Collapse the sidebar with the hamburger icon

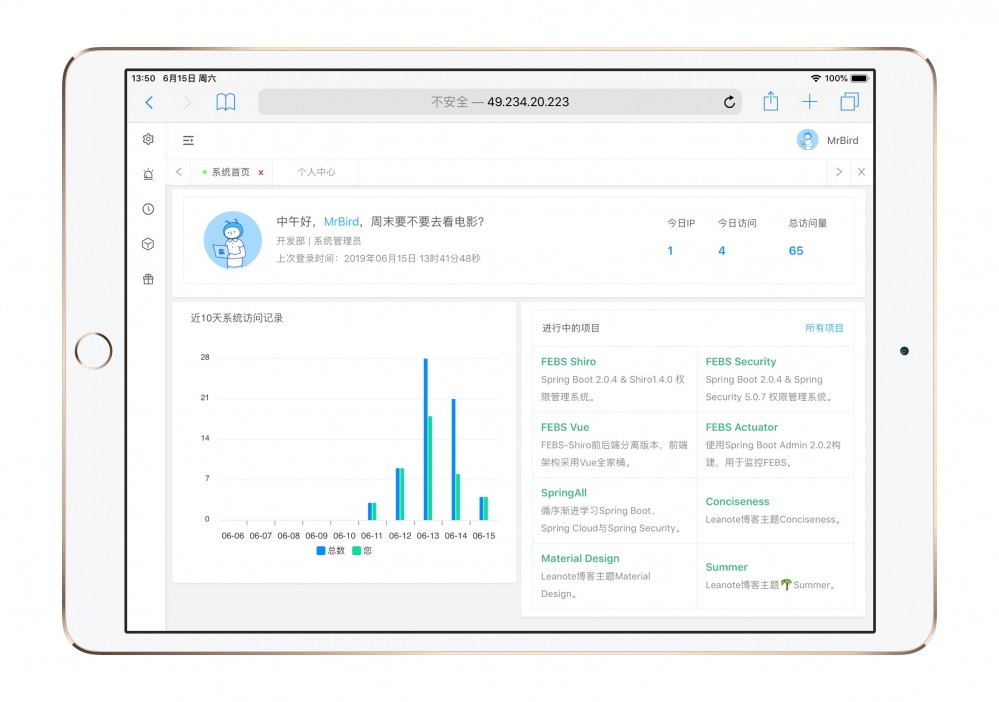click(188, 141)
